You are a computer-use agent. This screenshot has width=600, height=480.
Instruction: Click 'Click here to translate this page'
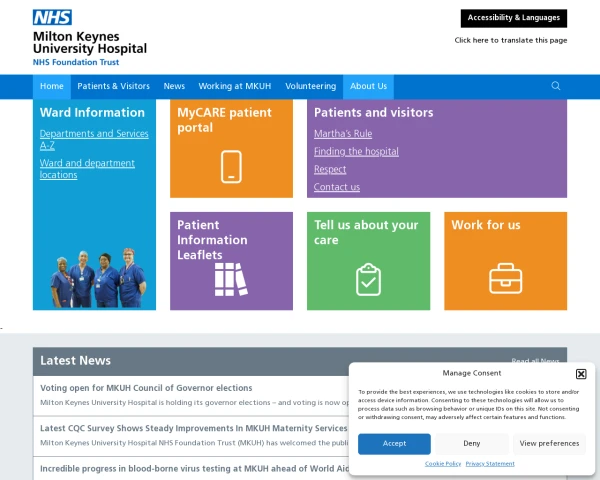[511, 40]
